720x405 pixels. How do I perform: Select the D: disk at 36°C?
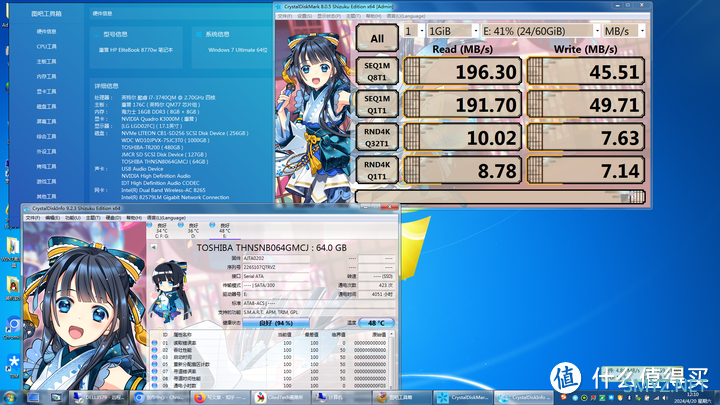click(193, 231)
